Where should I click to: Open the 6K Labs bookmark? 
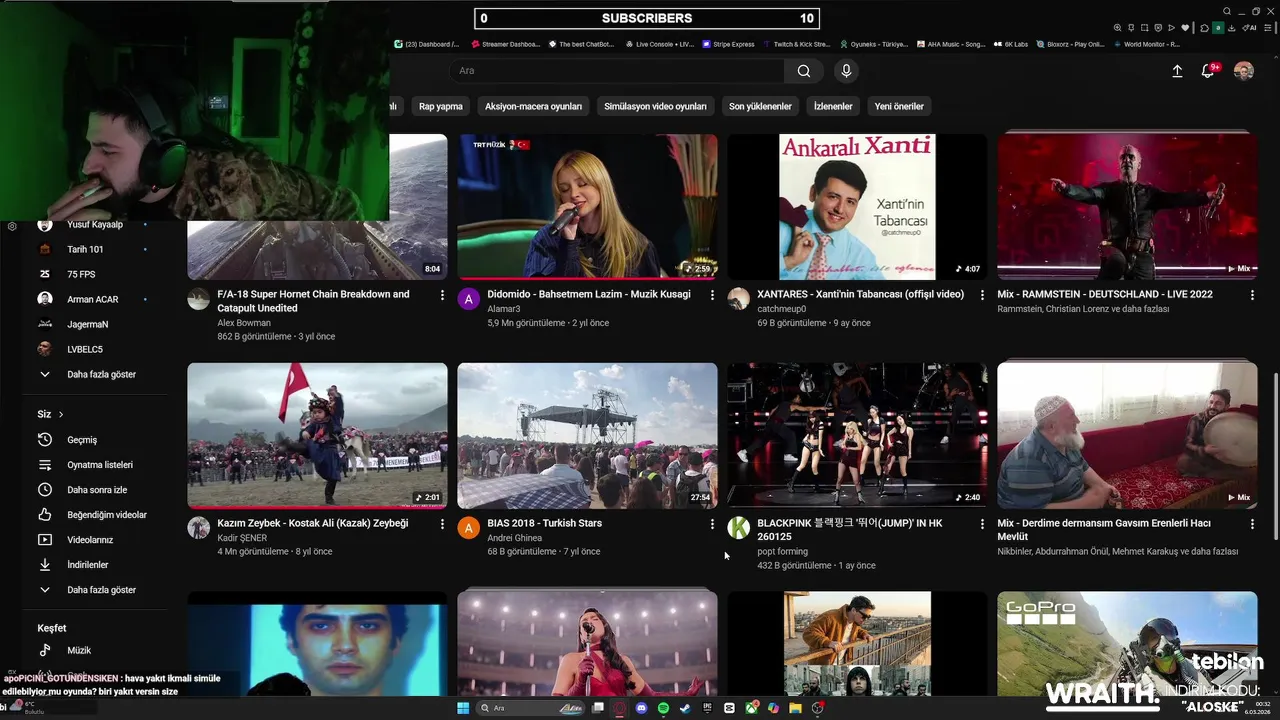coord(1010,44)
